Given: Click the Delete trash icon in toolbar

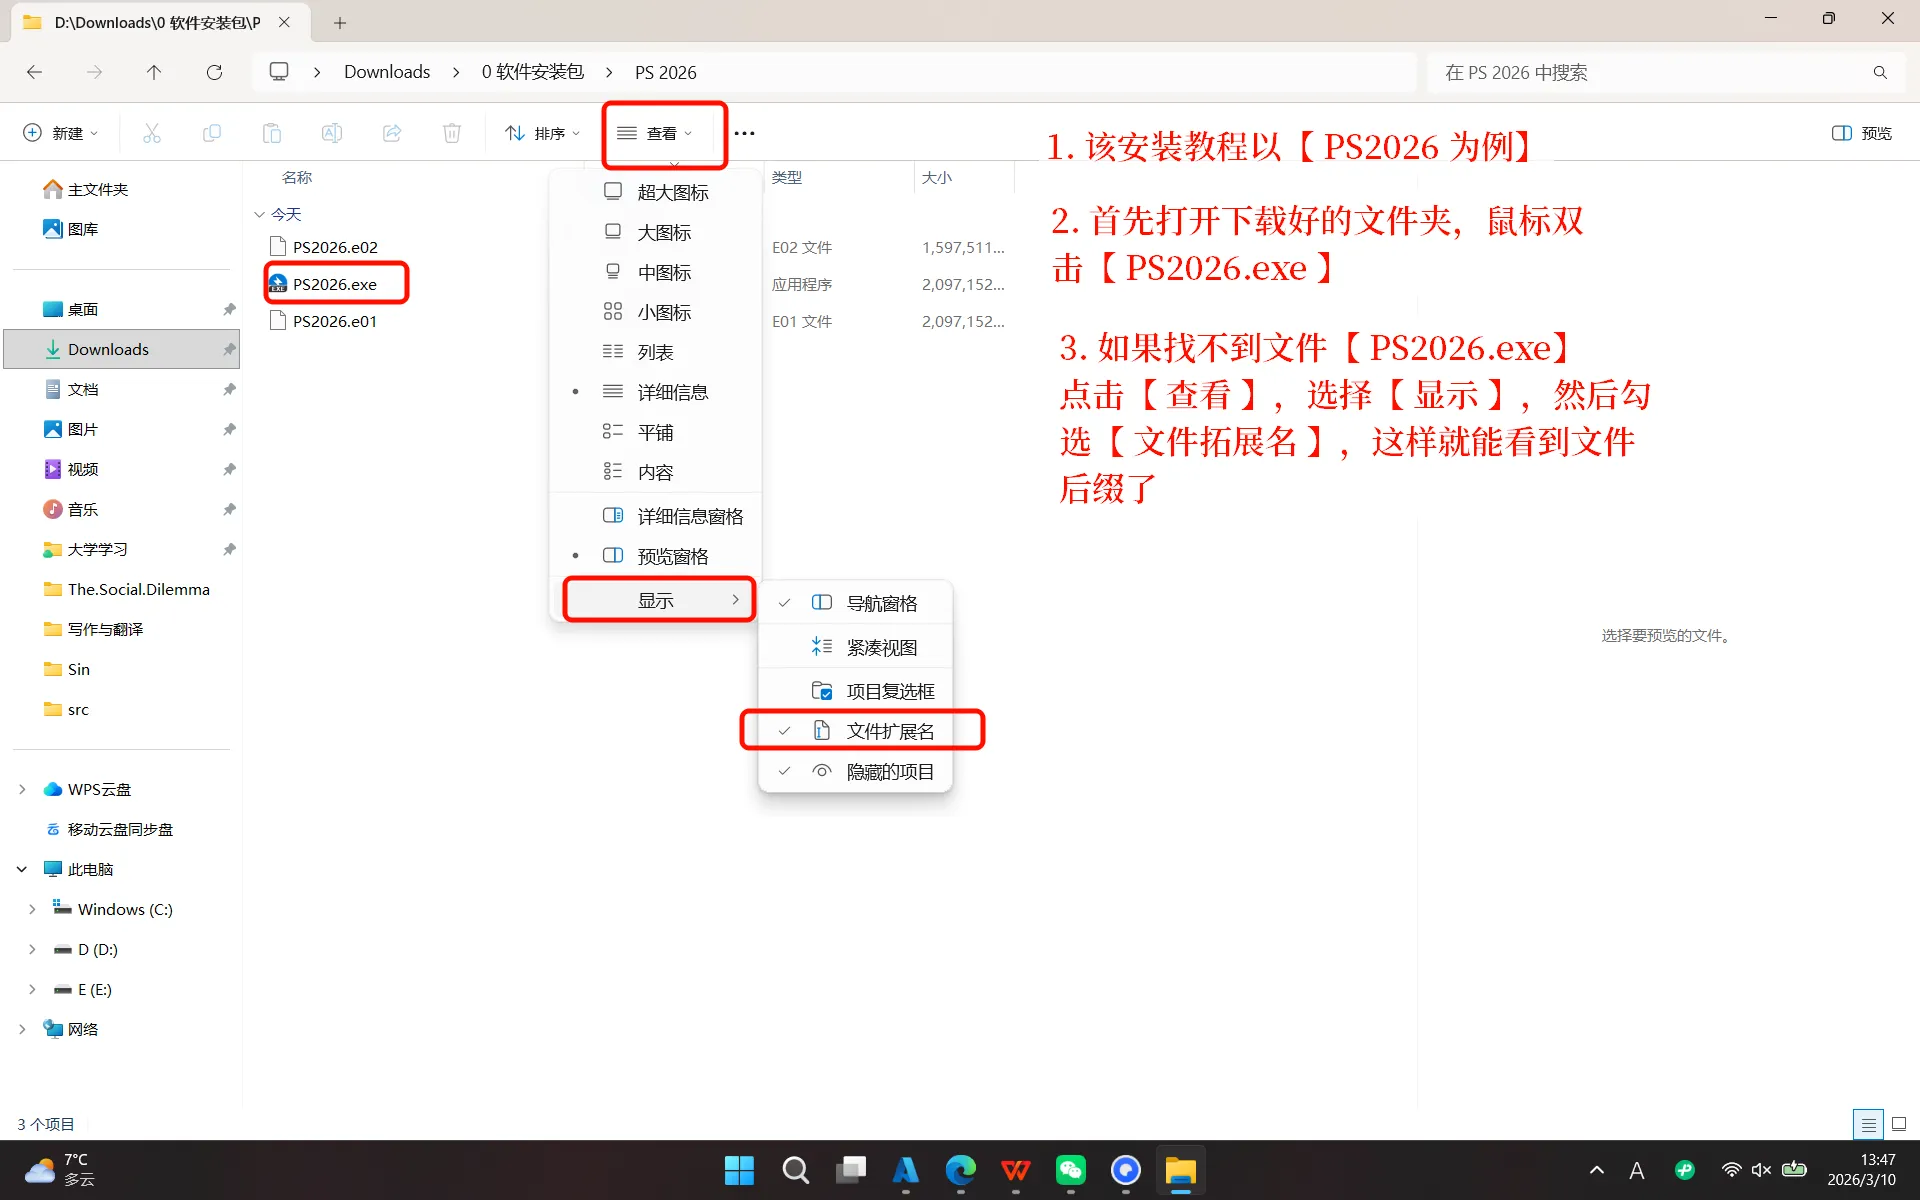Looking at the screenshot, I should pyautogui.click(x=452, y=133).
